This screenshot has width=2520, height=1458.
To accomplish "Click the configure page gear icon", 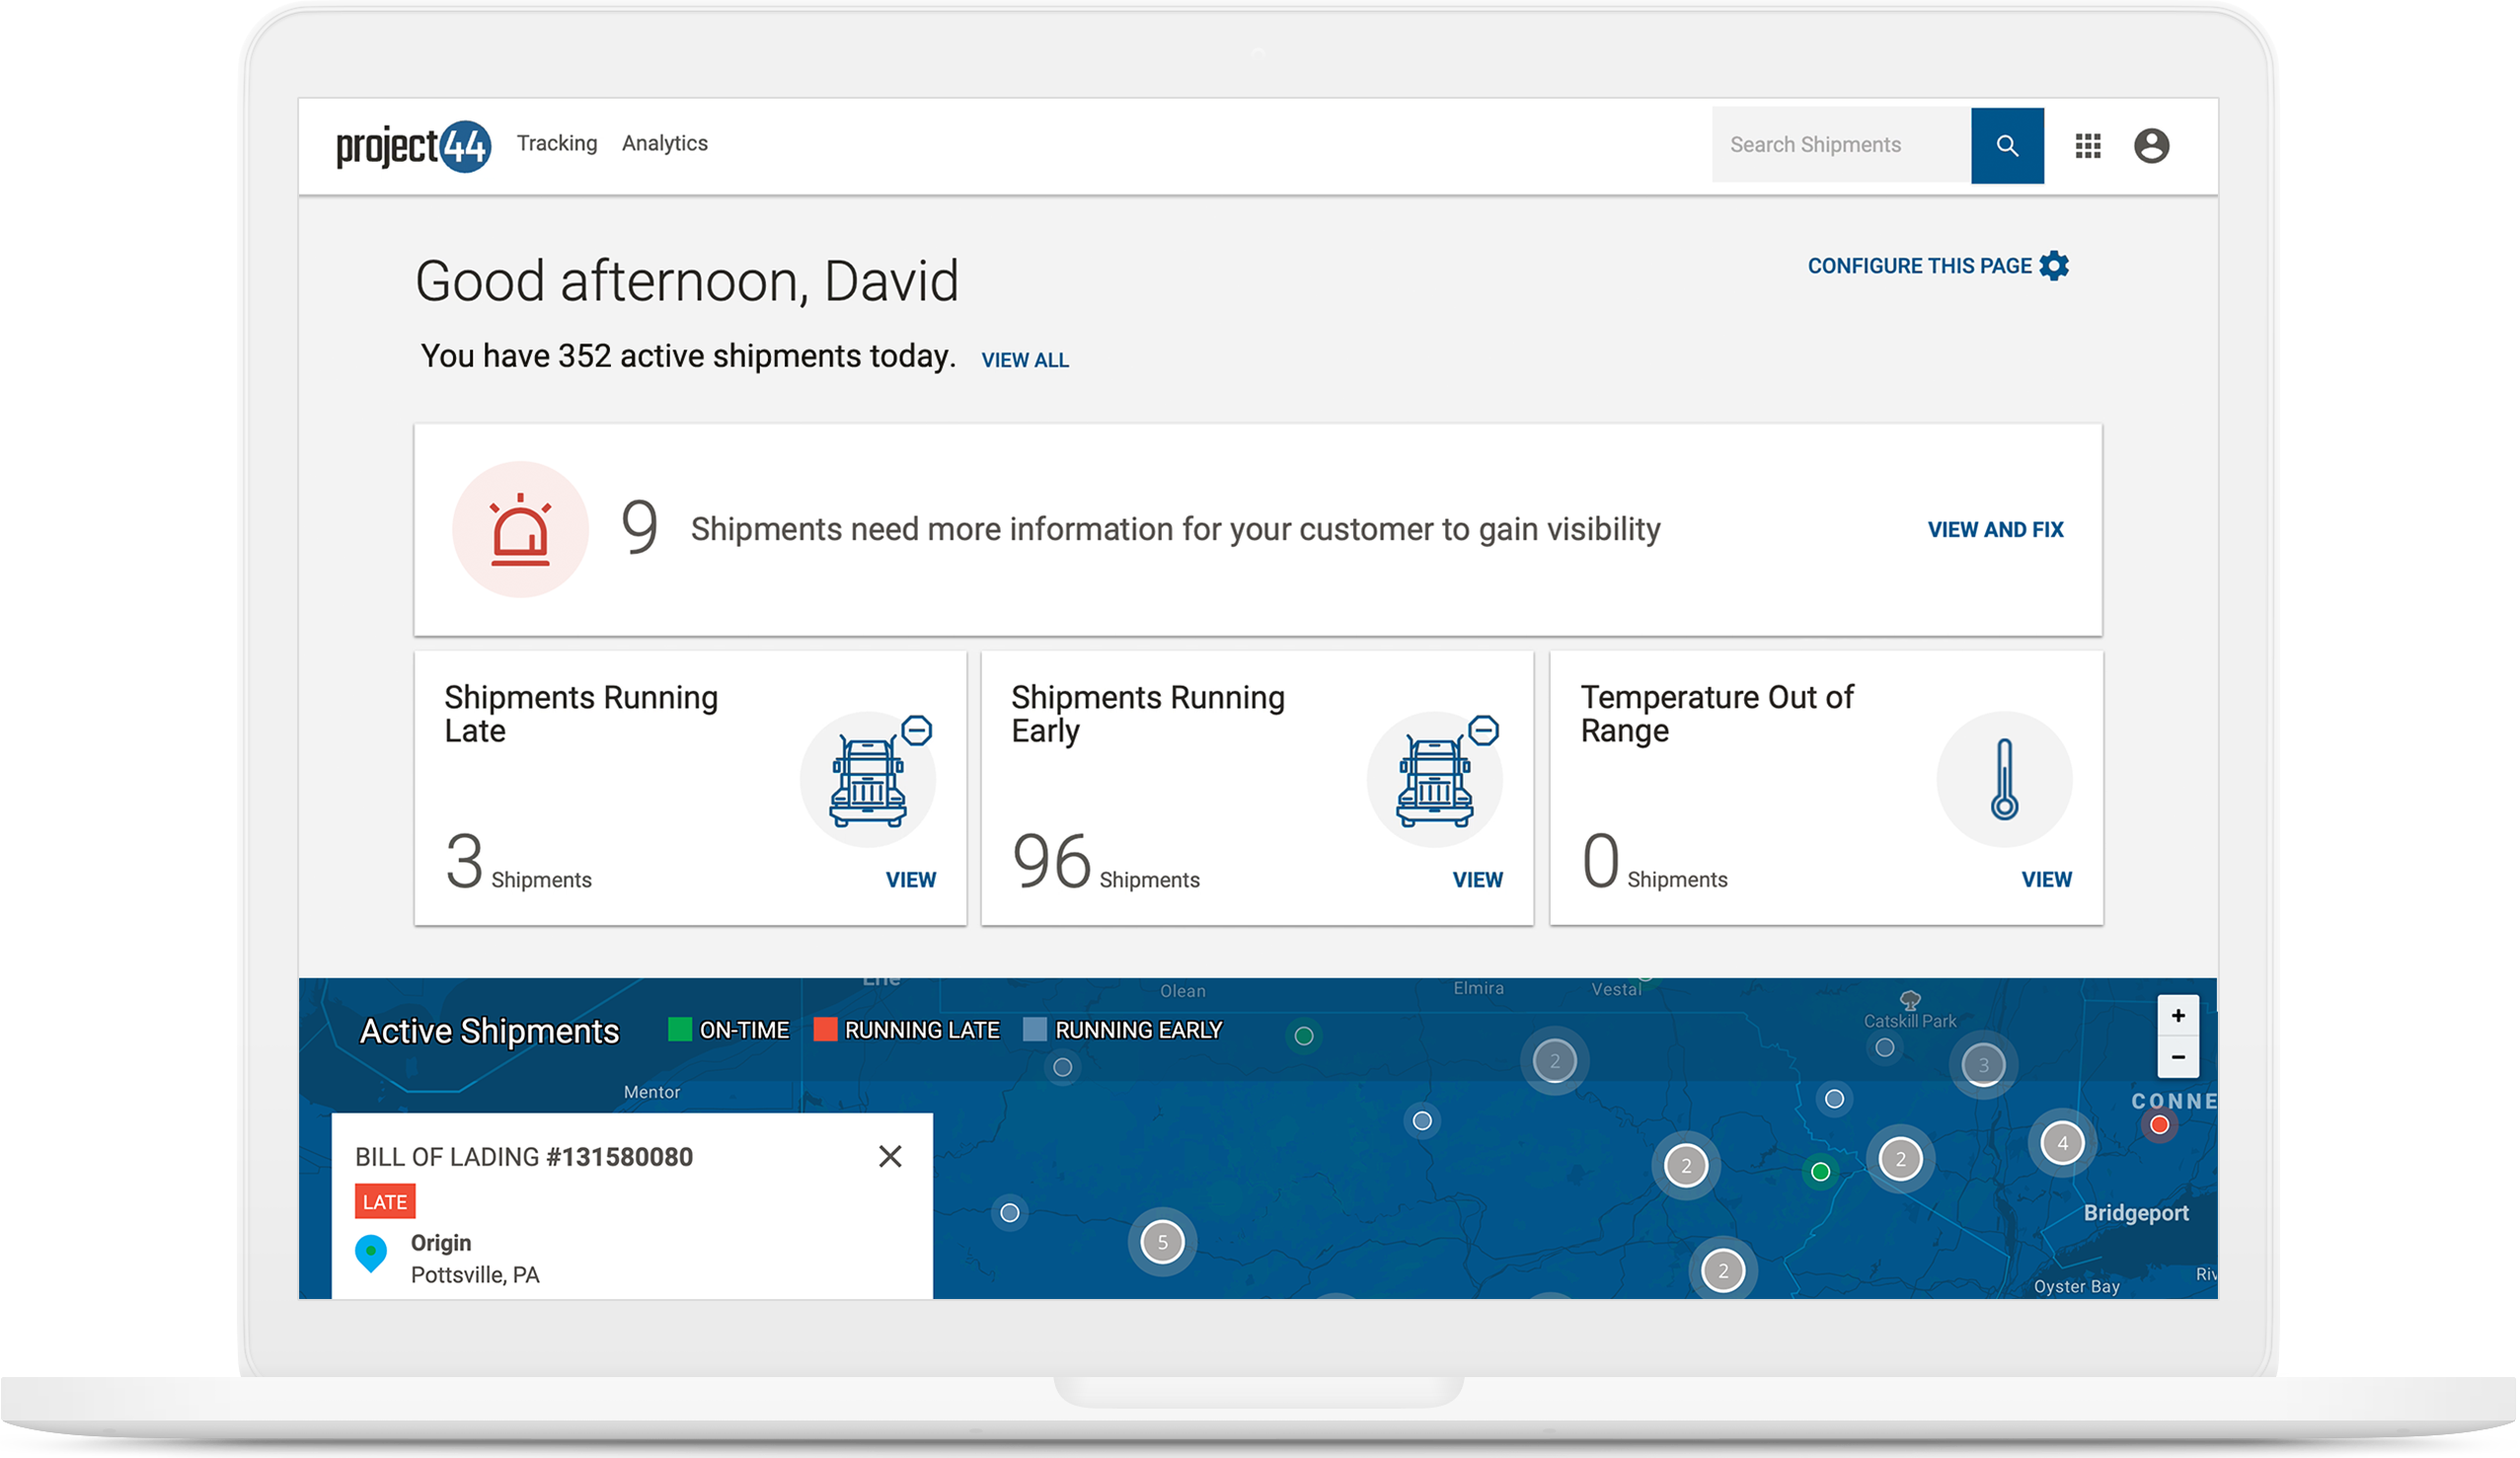I will pyautogui.click(x=2055, y=264).
